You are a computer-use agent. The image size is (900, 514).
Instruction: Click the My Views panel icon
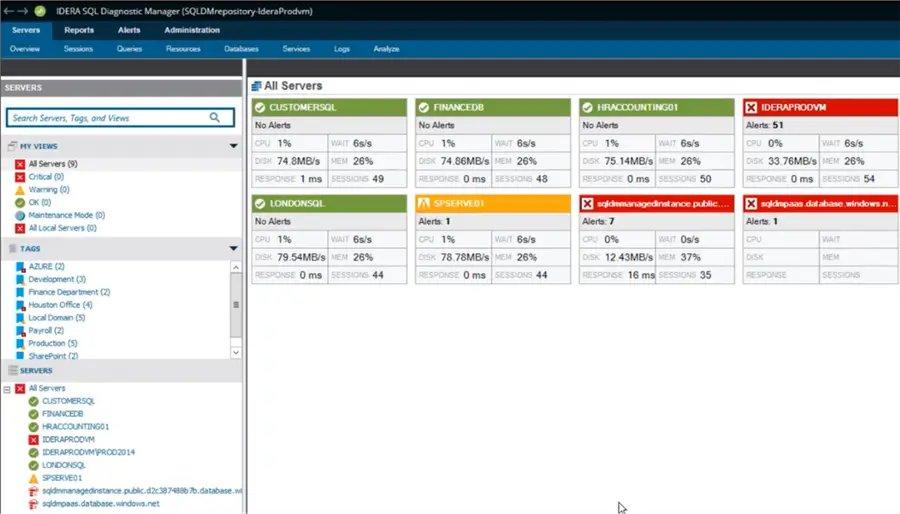12,146
